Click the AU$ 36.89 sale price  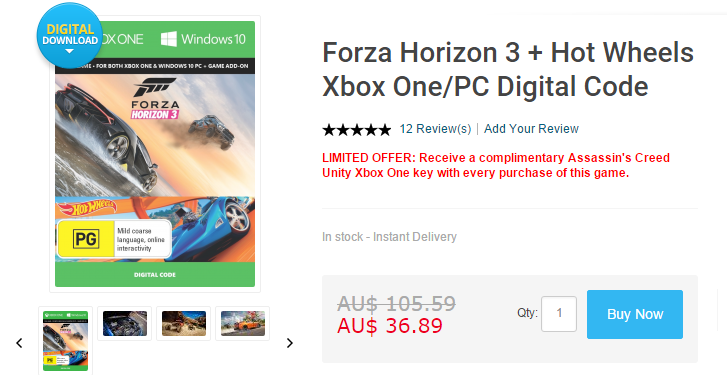[390, 326]
